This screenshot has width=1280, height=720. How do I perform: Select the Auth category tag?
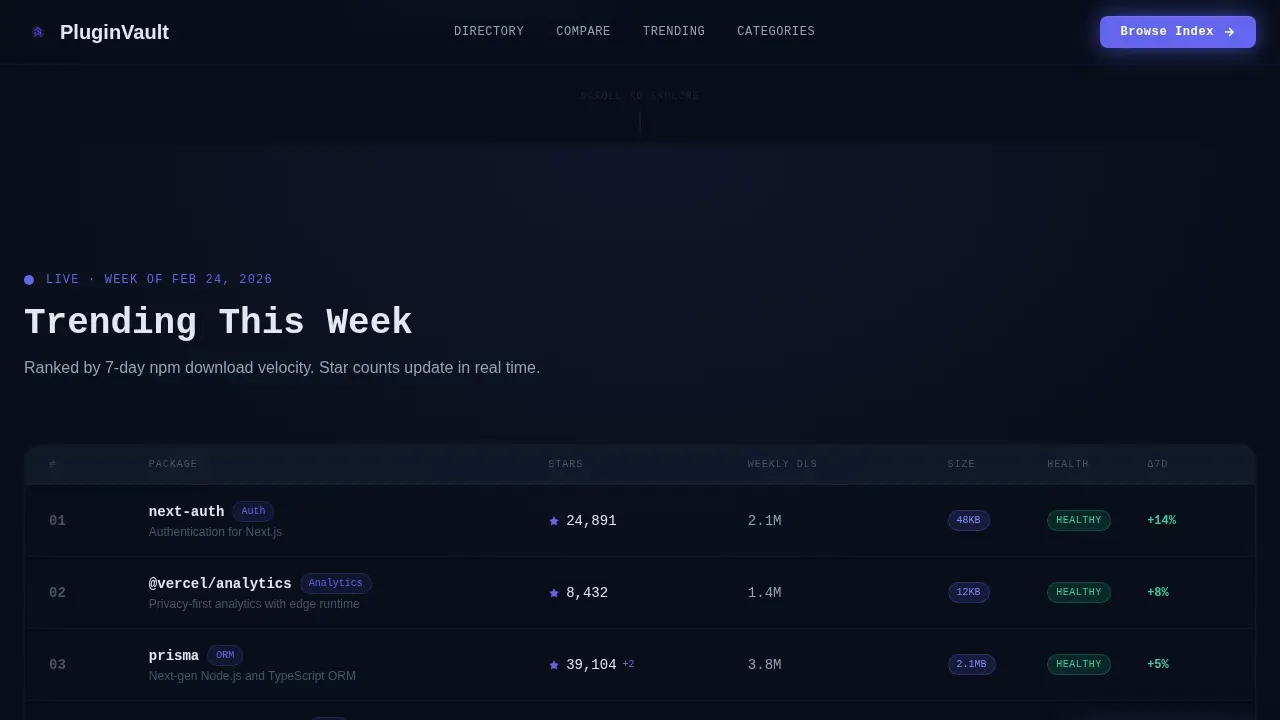pyautogui.click(x=253, y=511)
